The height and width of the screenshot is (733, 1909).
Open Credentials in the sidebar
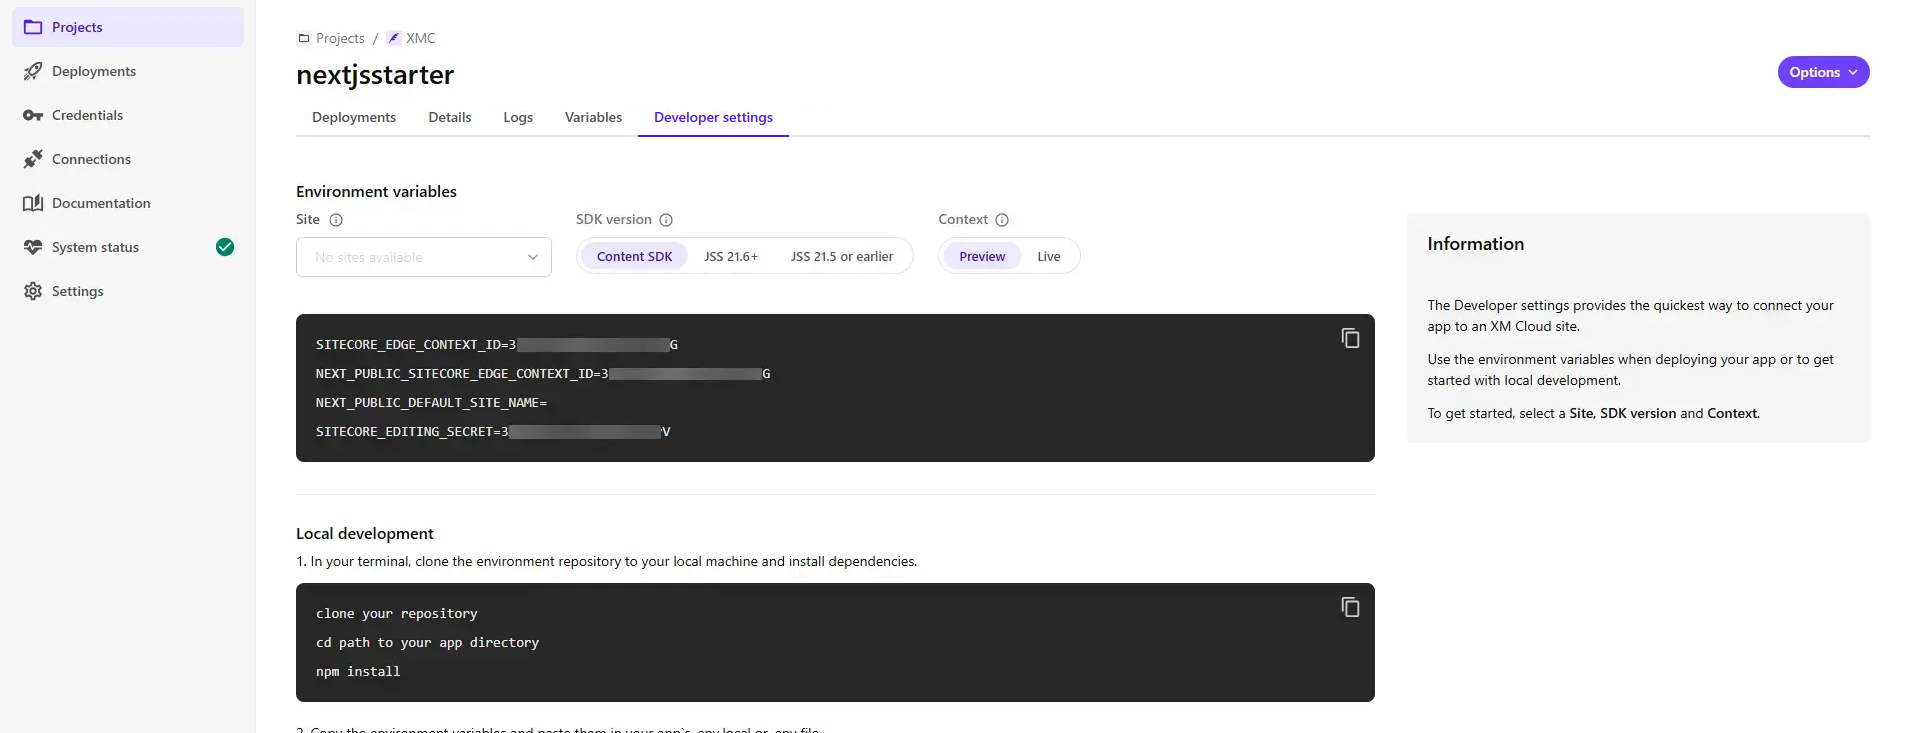pos(127,115)
